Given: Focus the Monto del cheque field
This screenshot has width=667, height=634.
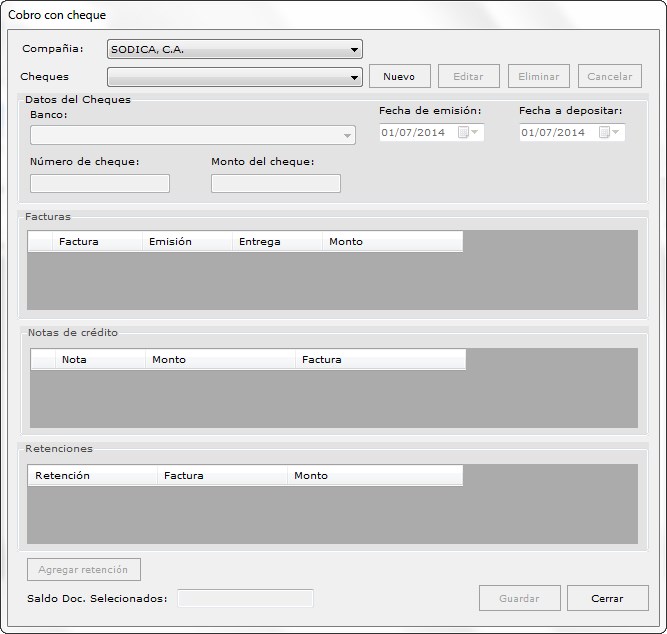Looking at the screenshot, I should (276, 183).
